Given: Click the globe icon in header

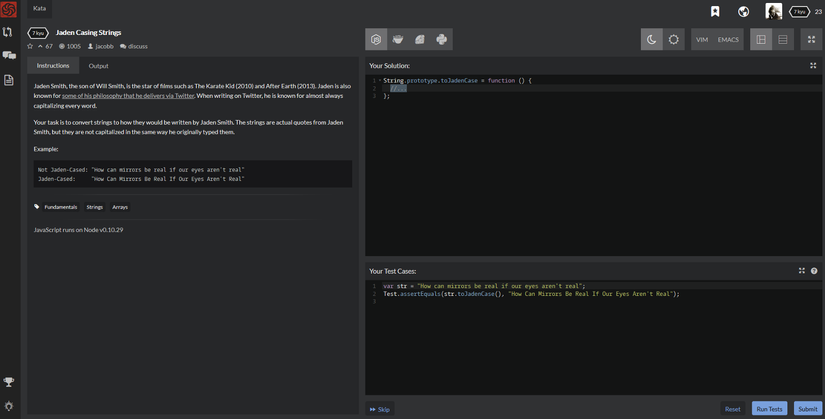Looking at the screenshot, I should (743, 12).
